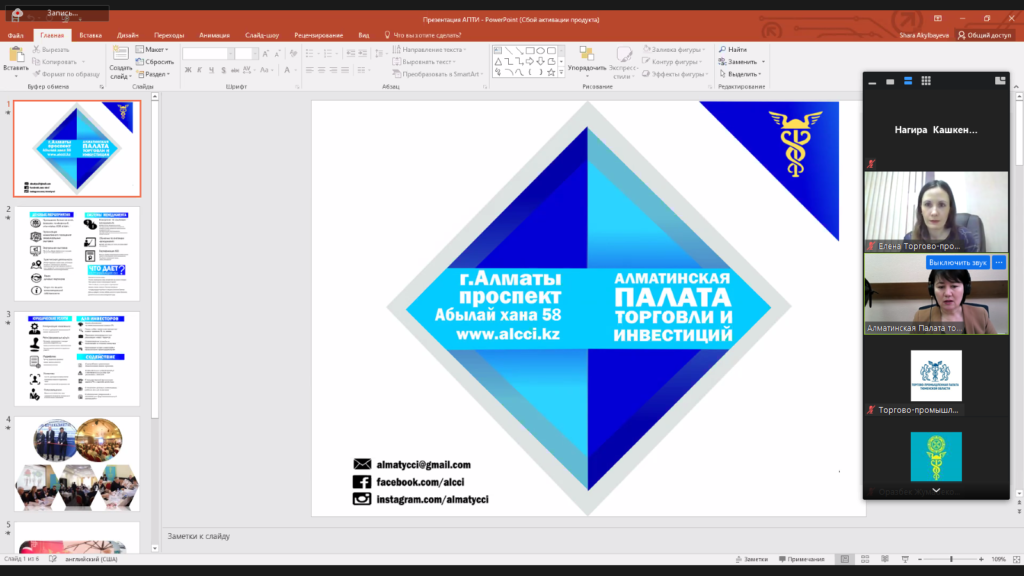
Task: Click Выключить звук mute button
Action: point(957,263)
